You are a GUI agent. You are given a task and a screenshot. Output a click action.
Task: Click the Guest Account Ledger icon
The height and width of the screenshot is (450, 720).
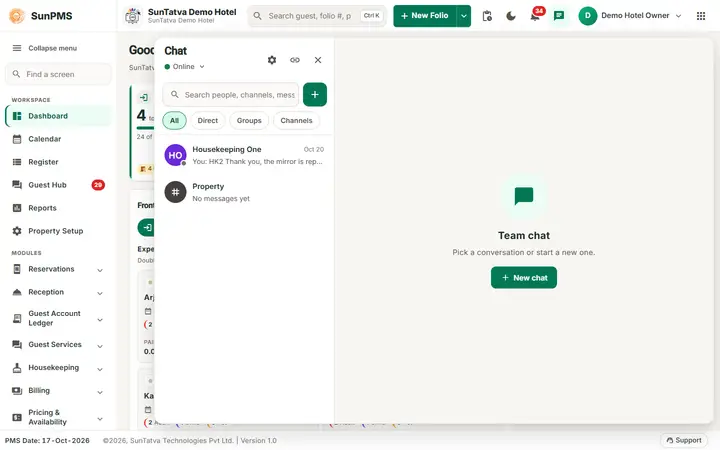17,318
